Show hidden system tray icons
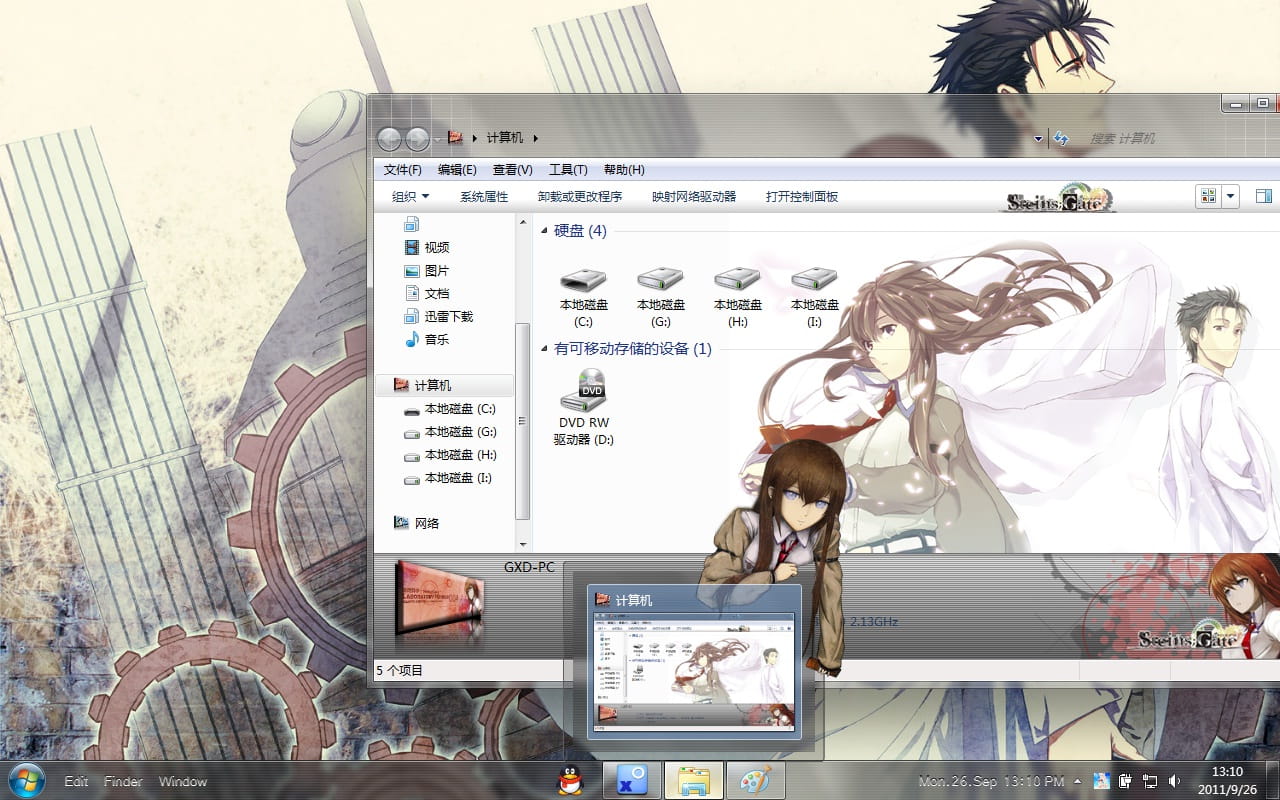The image size is (1280, 800). (1077, 781)
